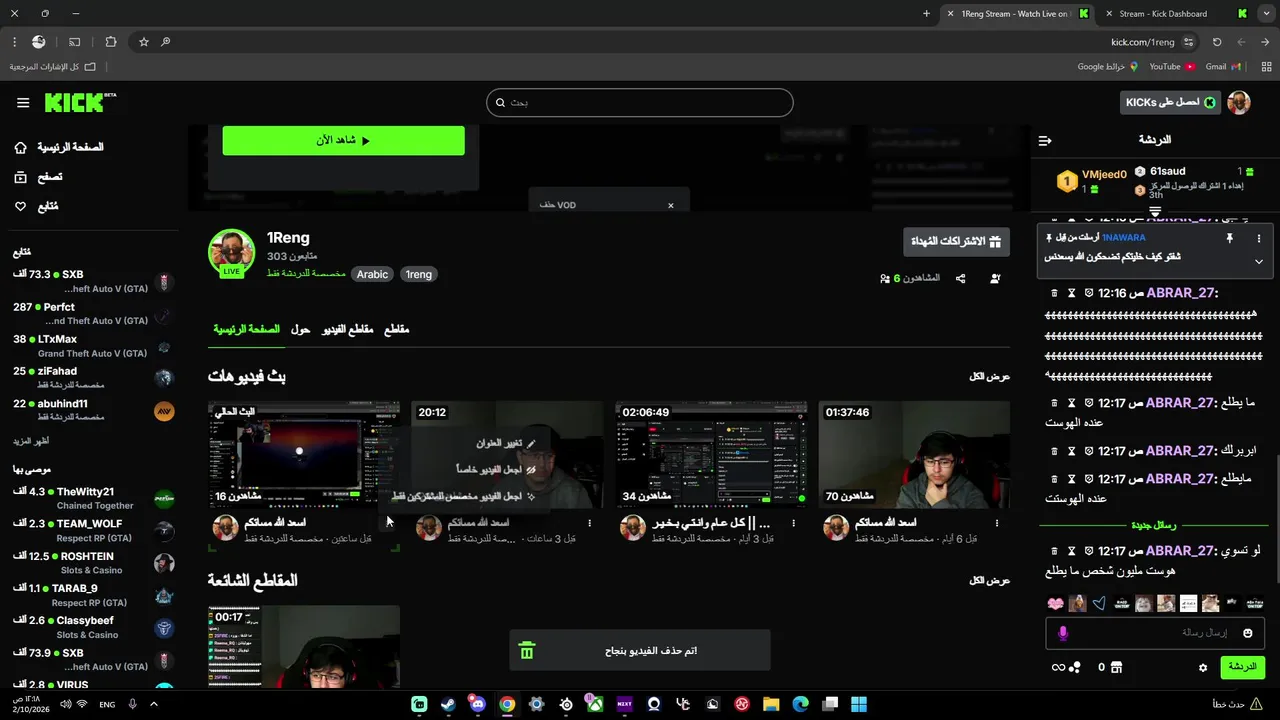Open the 00:17 popular clip thumbnail
The height and width of the screenshot is (720, 1280).
[304, 647]
